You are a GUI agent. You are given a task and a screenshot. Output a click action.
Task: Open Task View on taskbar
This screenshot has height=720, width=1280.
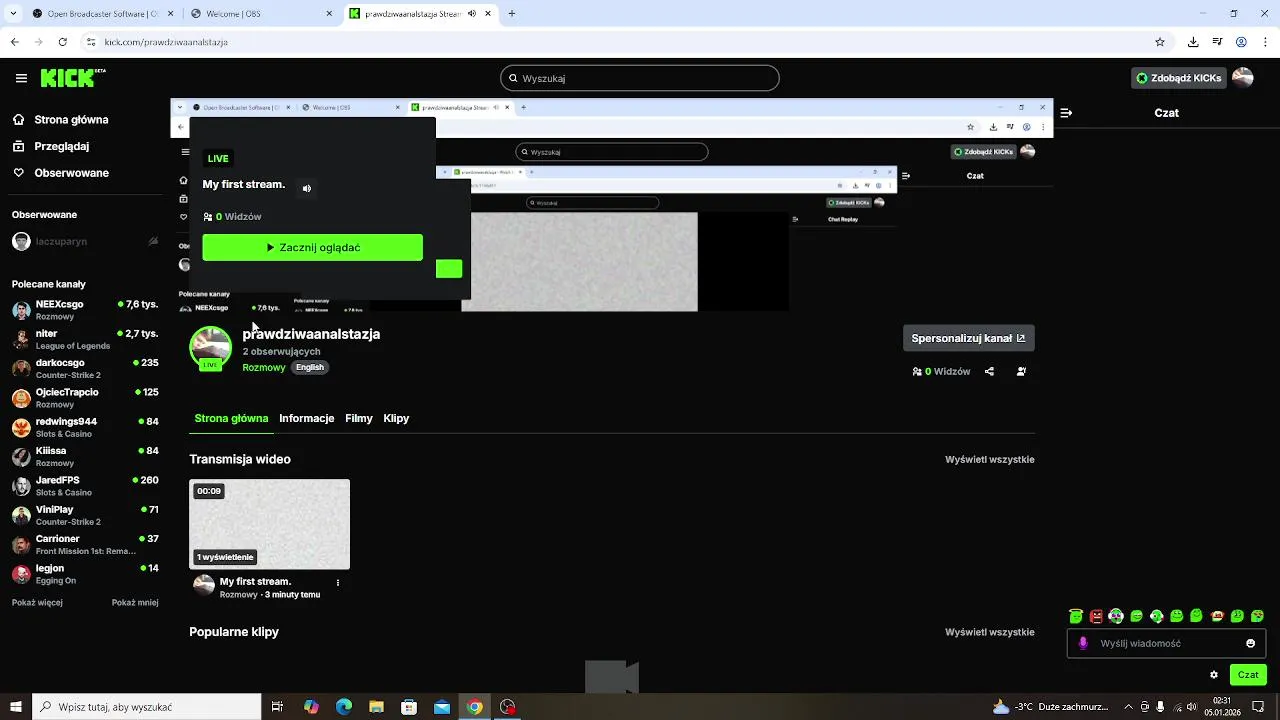(x=277, y=707)
